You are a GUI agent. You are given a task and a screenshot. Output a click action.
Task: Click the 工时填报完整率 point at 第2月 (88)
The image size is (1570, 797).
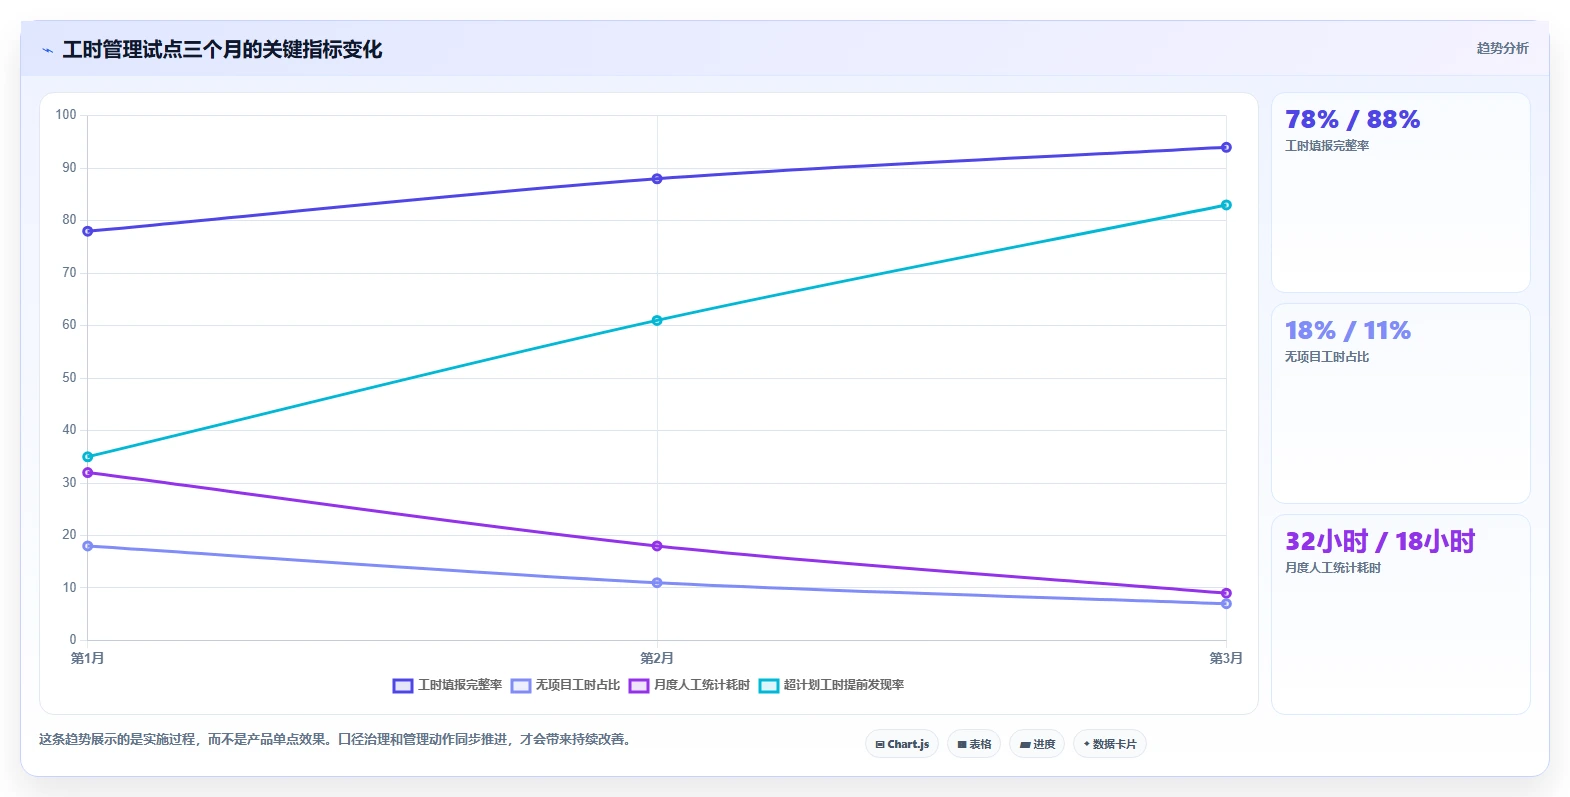pyautogui.click(x=657, y=179)
